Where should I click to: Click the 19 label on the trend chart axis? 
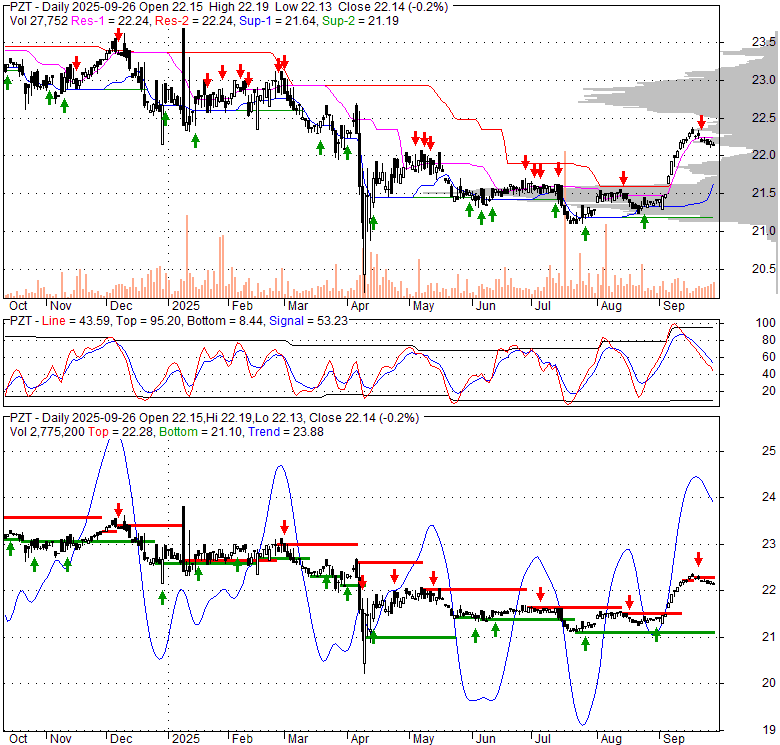769,730
